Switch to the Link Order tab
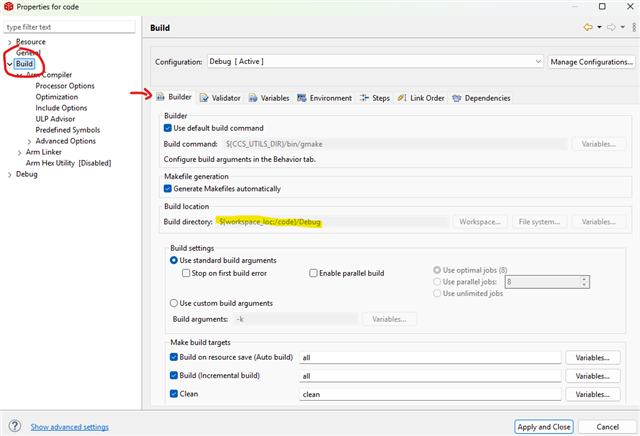This screenshot has width=640, height=436. pyautogui.click(x=421, y=98)
